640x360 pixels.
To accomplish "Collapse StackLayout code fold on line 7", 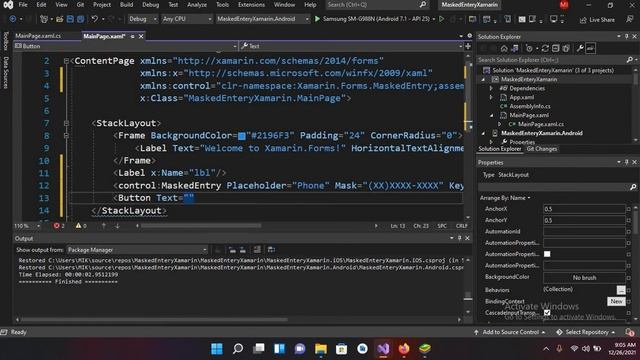I will 66,123.
